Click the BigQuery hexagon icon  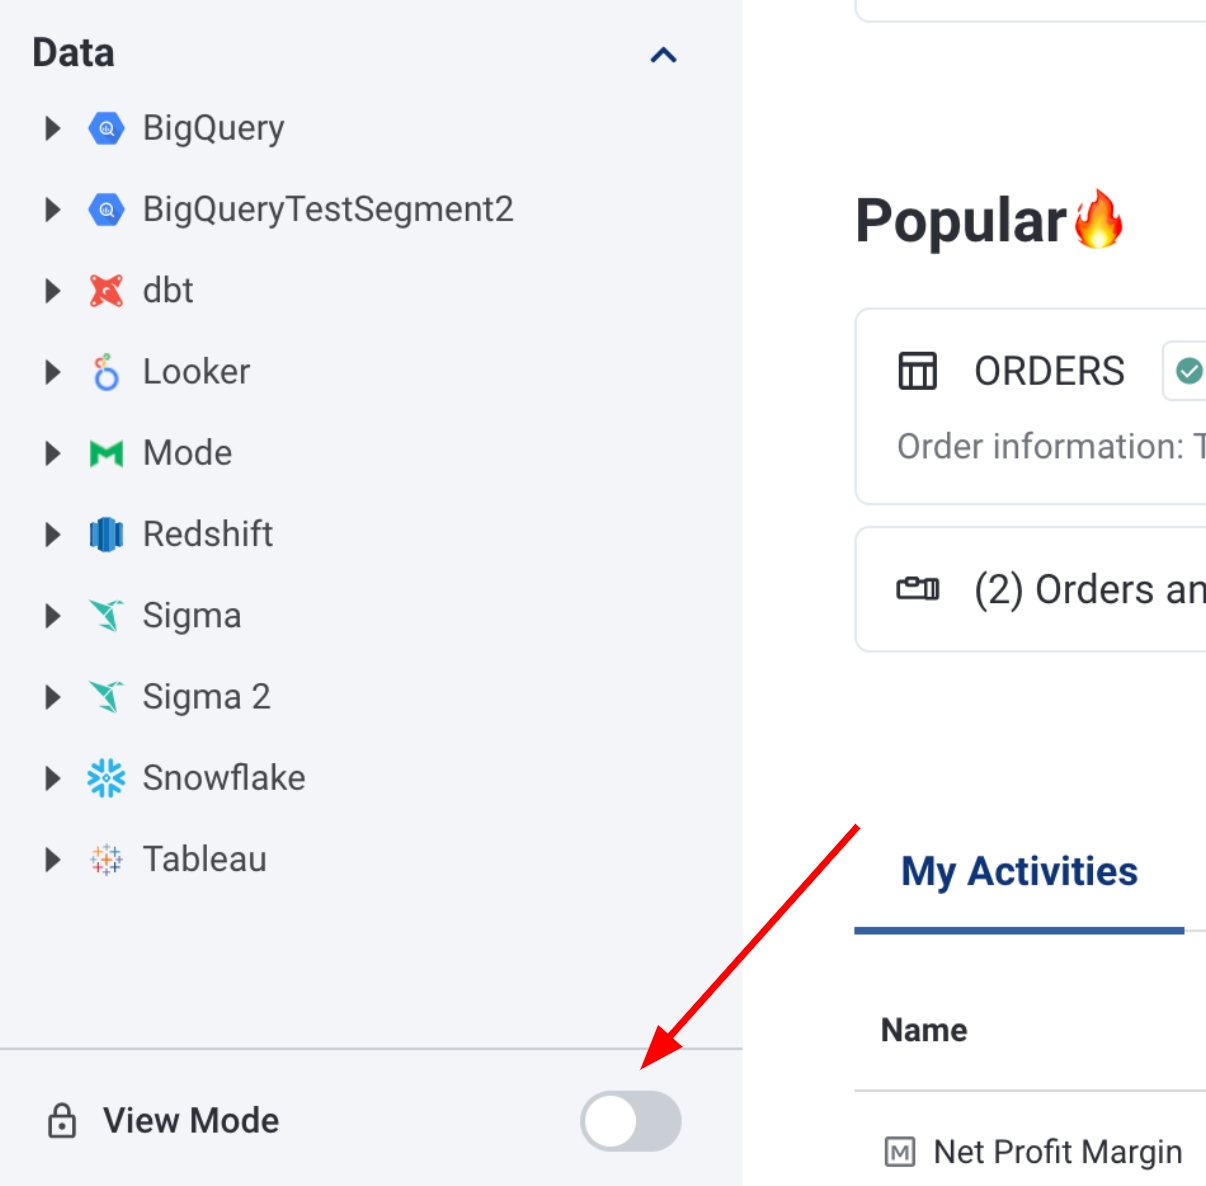[106, 128]
